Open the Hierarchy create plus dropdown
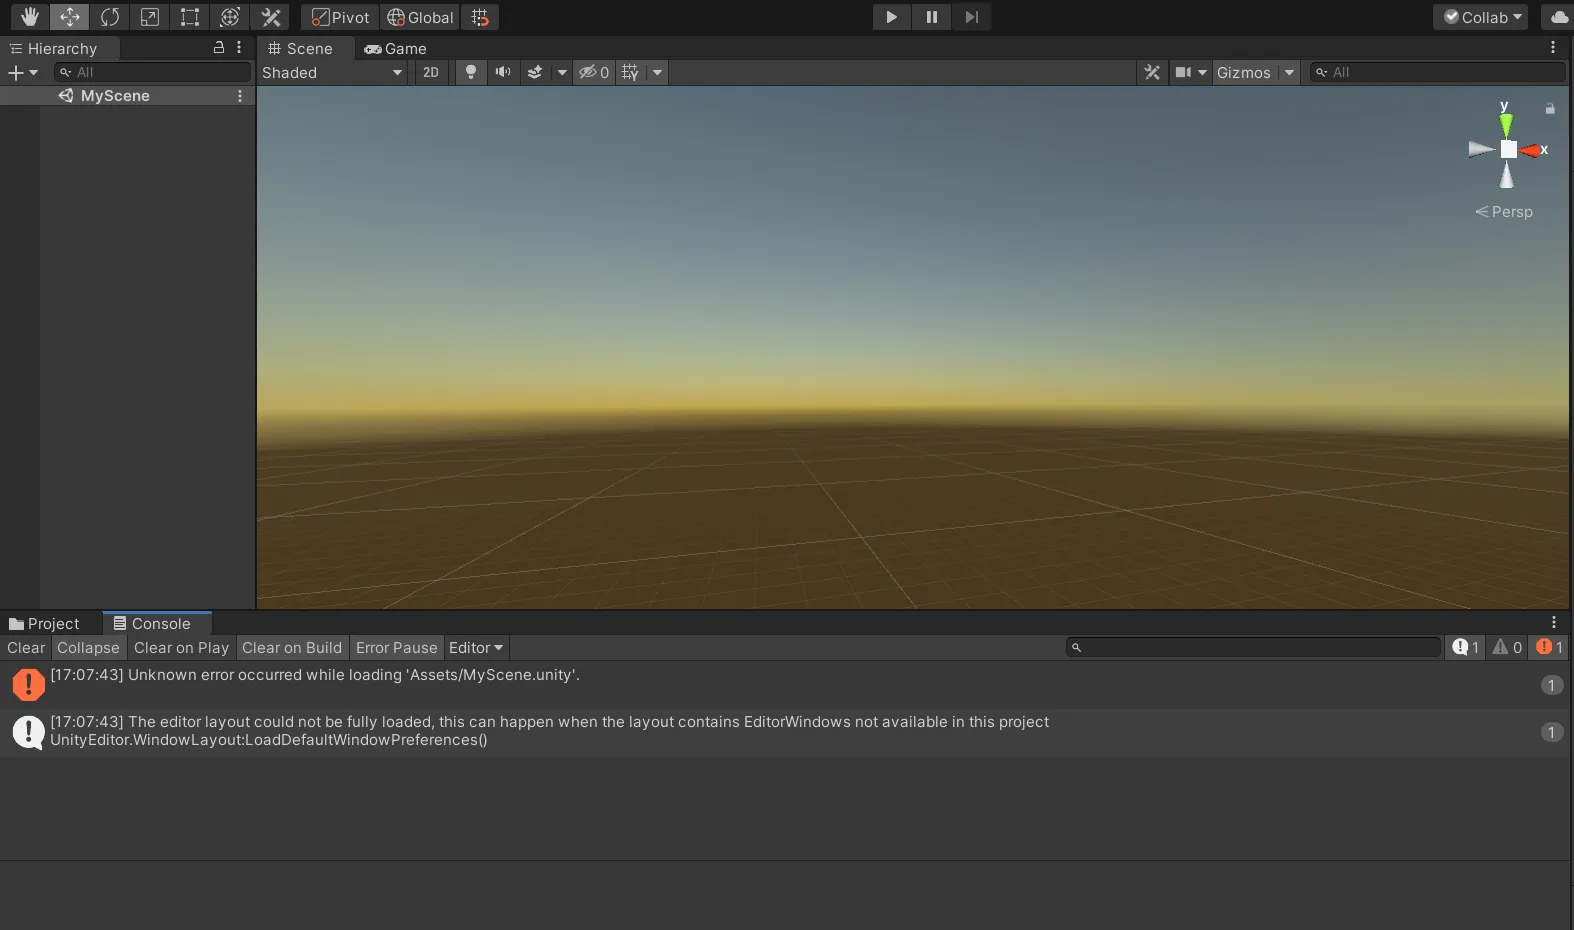 22,72
